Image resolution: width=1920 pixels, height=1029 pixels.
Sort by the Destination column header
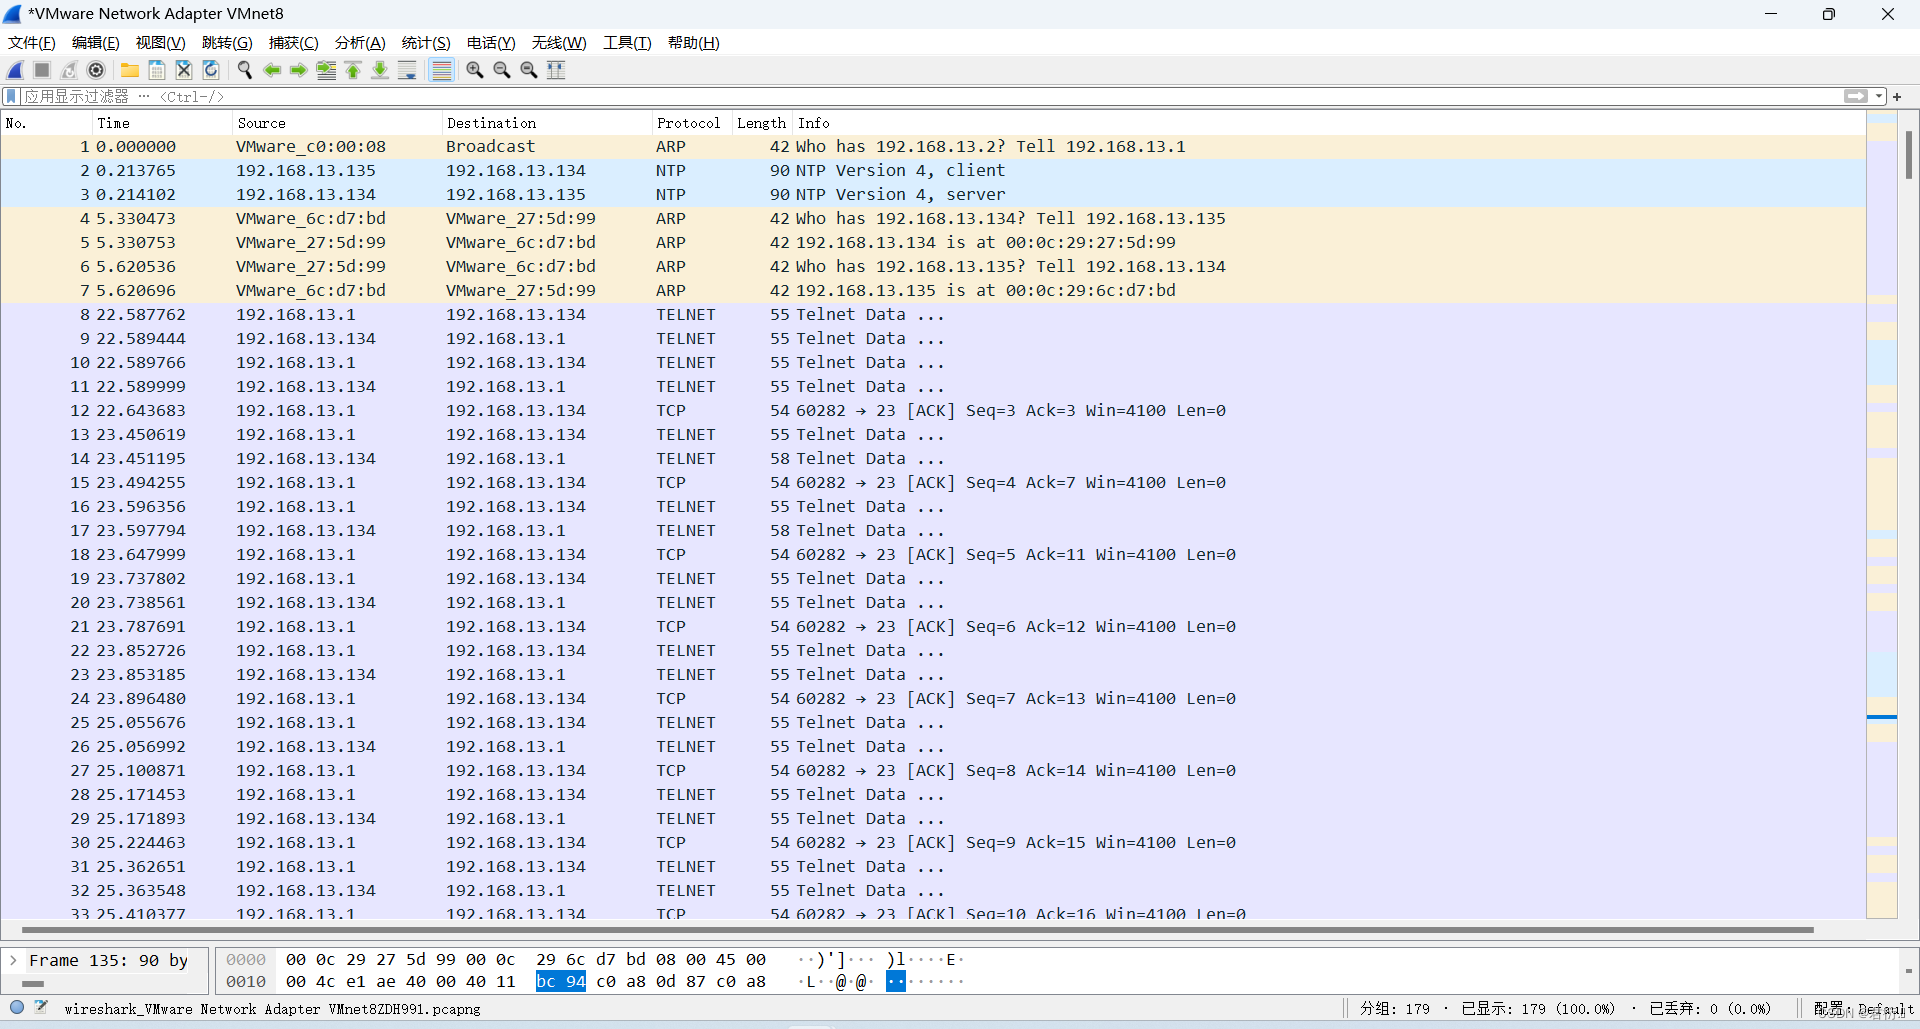[547, 123]
